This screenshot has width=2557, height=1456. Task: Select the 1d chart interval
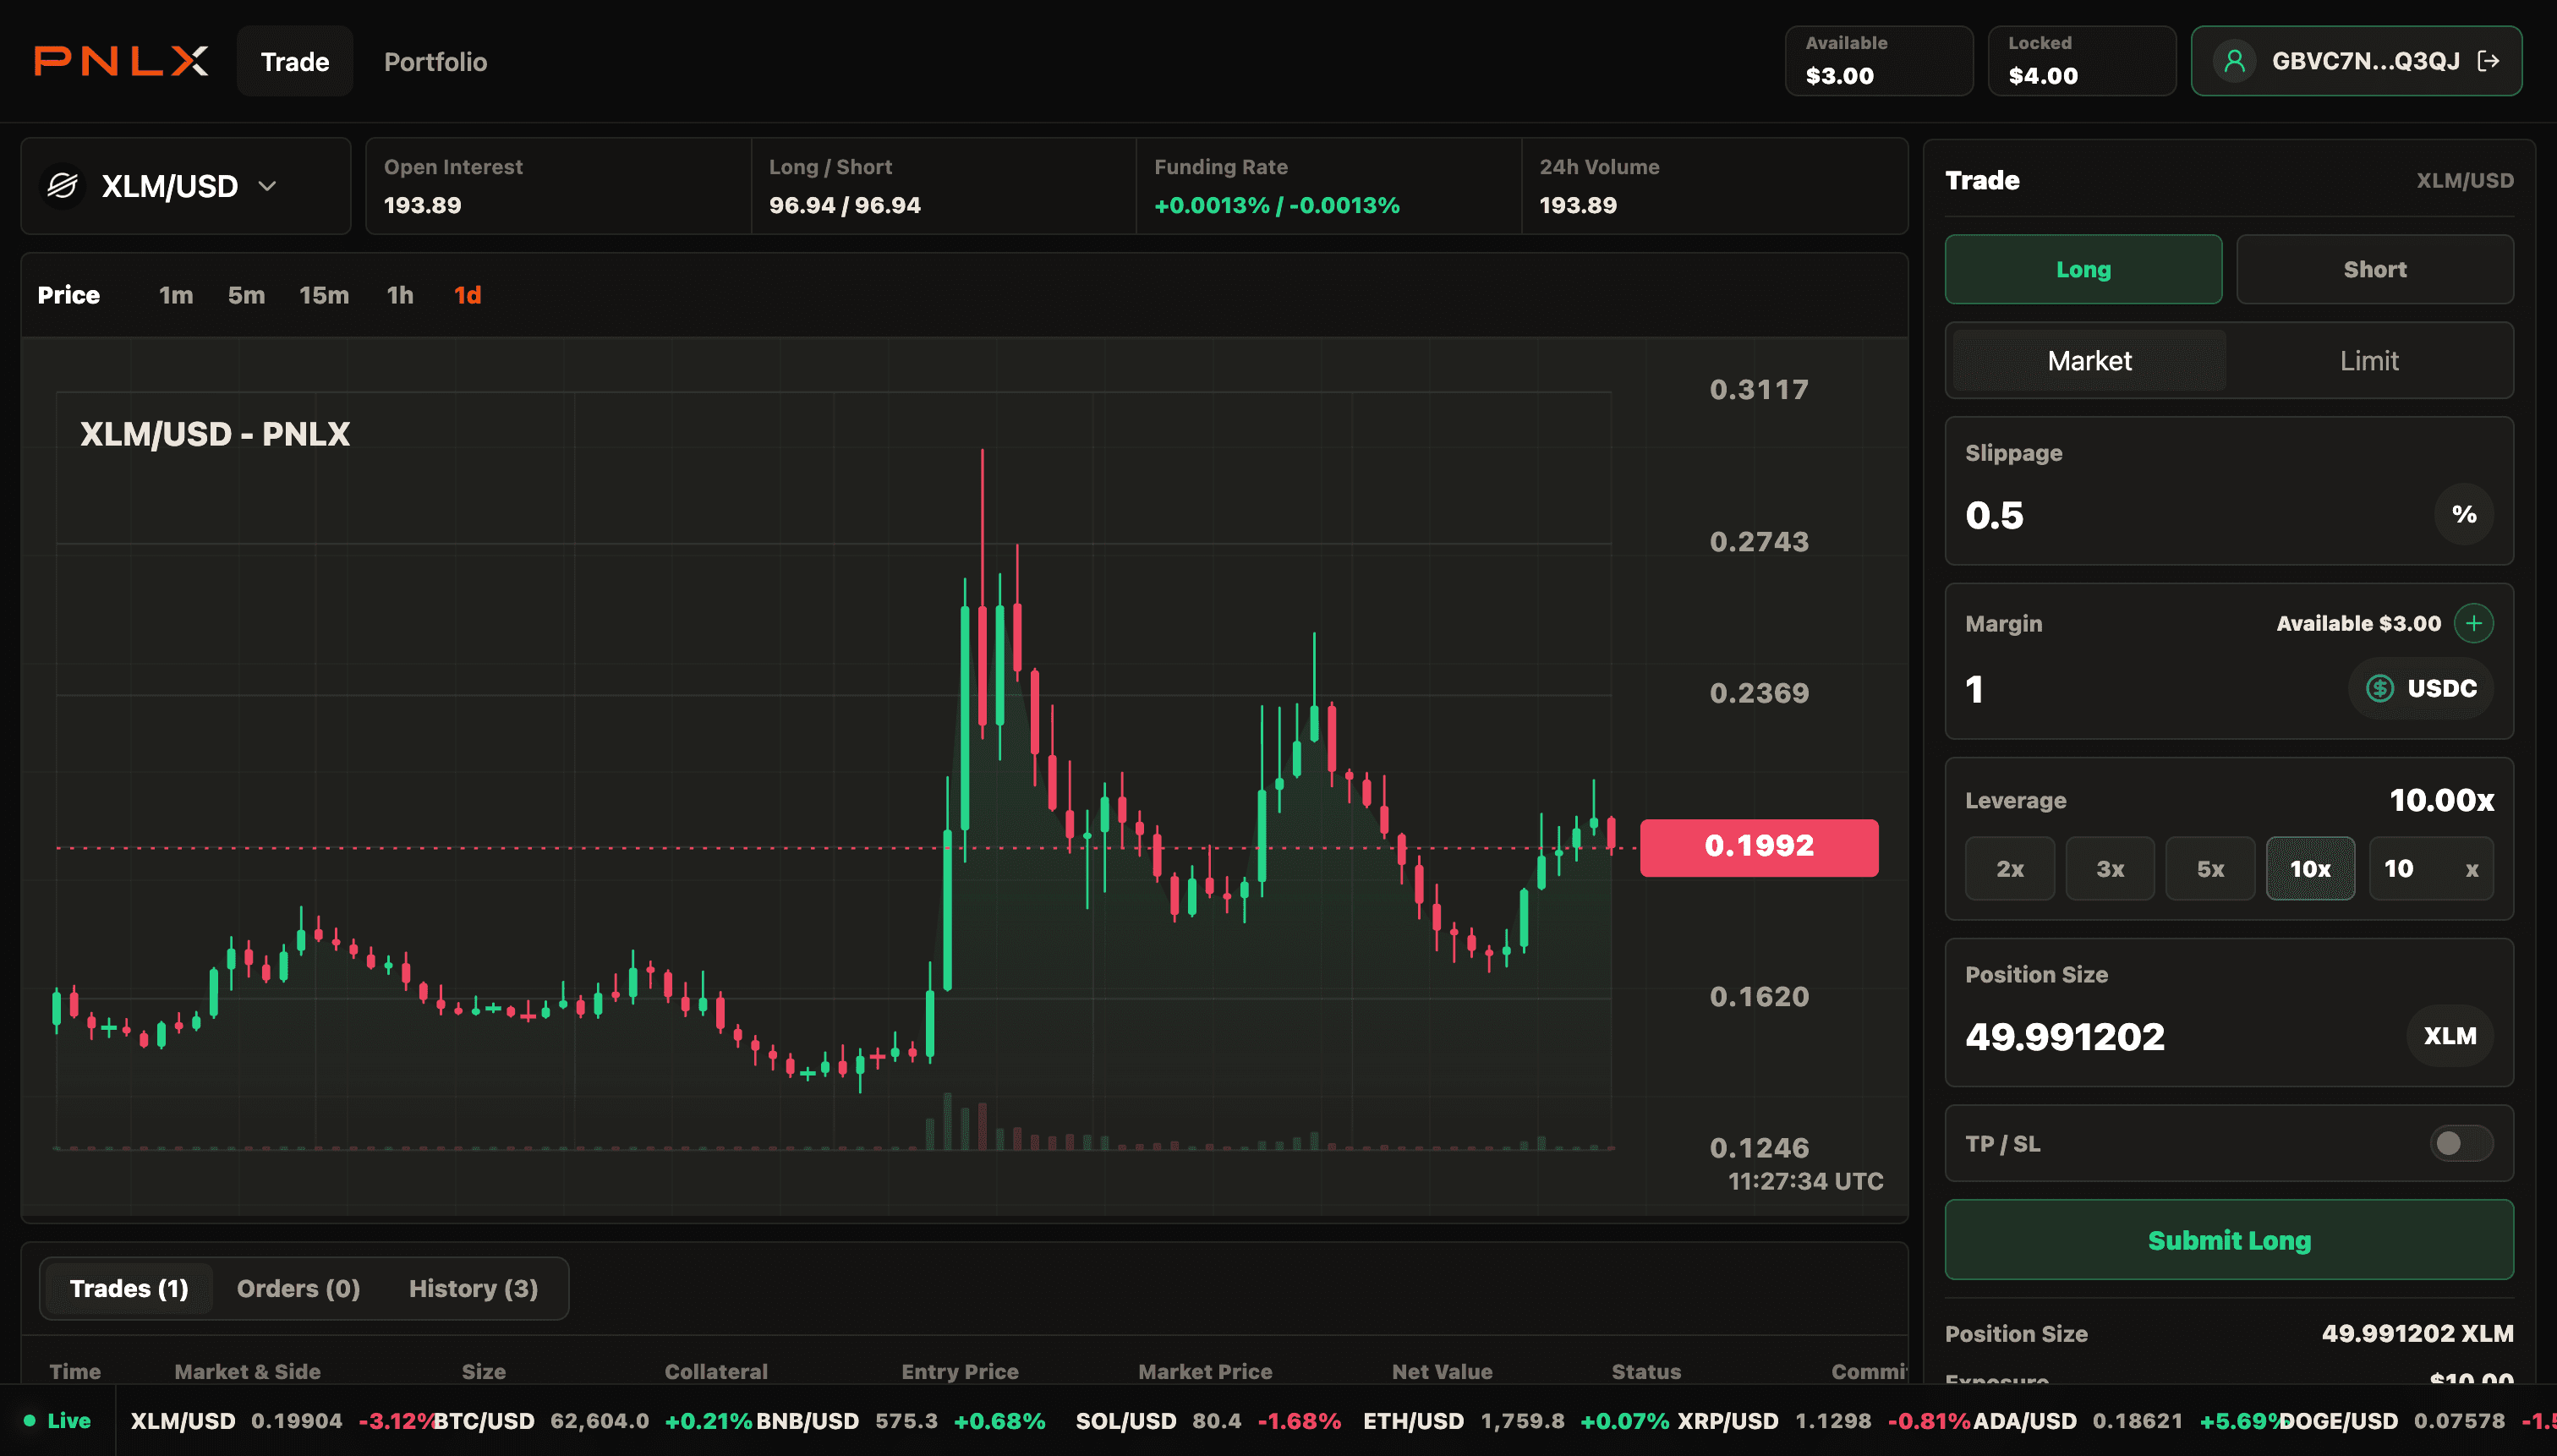[468, 295]
